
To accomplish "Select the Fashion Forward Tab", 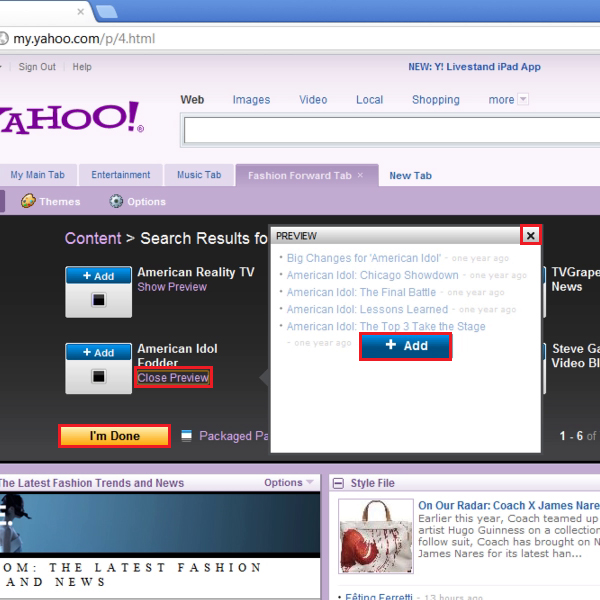I will coord(299,176).
